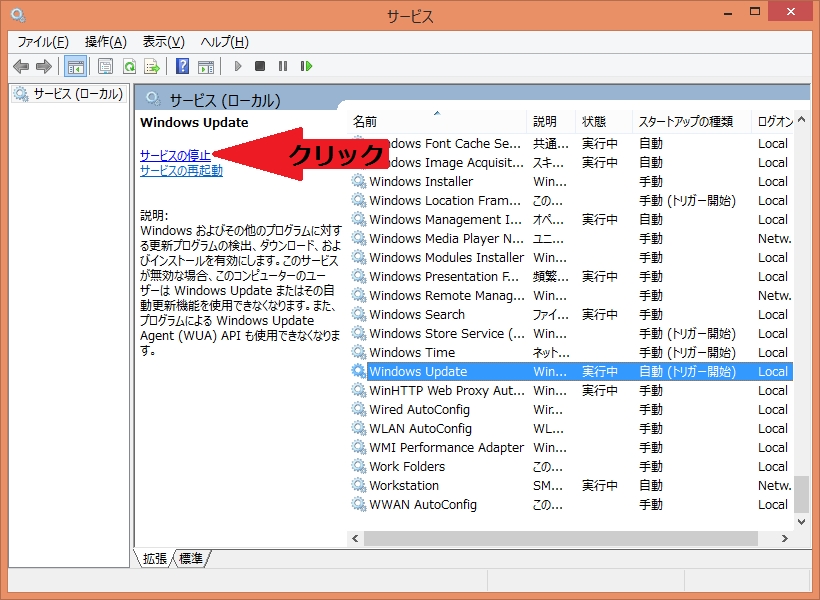The height and width of the screenshot is (600, 820).
Task: Click the gear icon beside Windows Location Fram...
Action: pyautogui.click(x=358, y=200)
